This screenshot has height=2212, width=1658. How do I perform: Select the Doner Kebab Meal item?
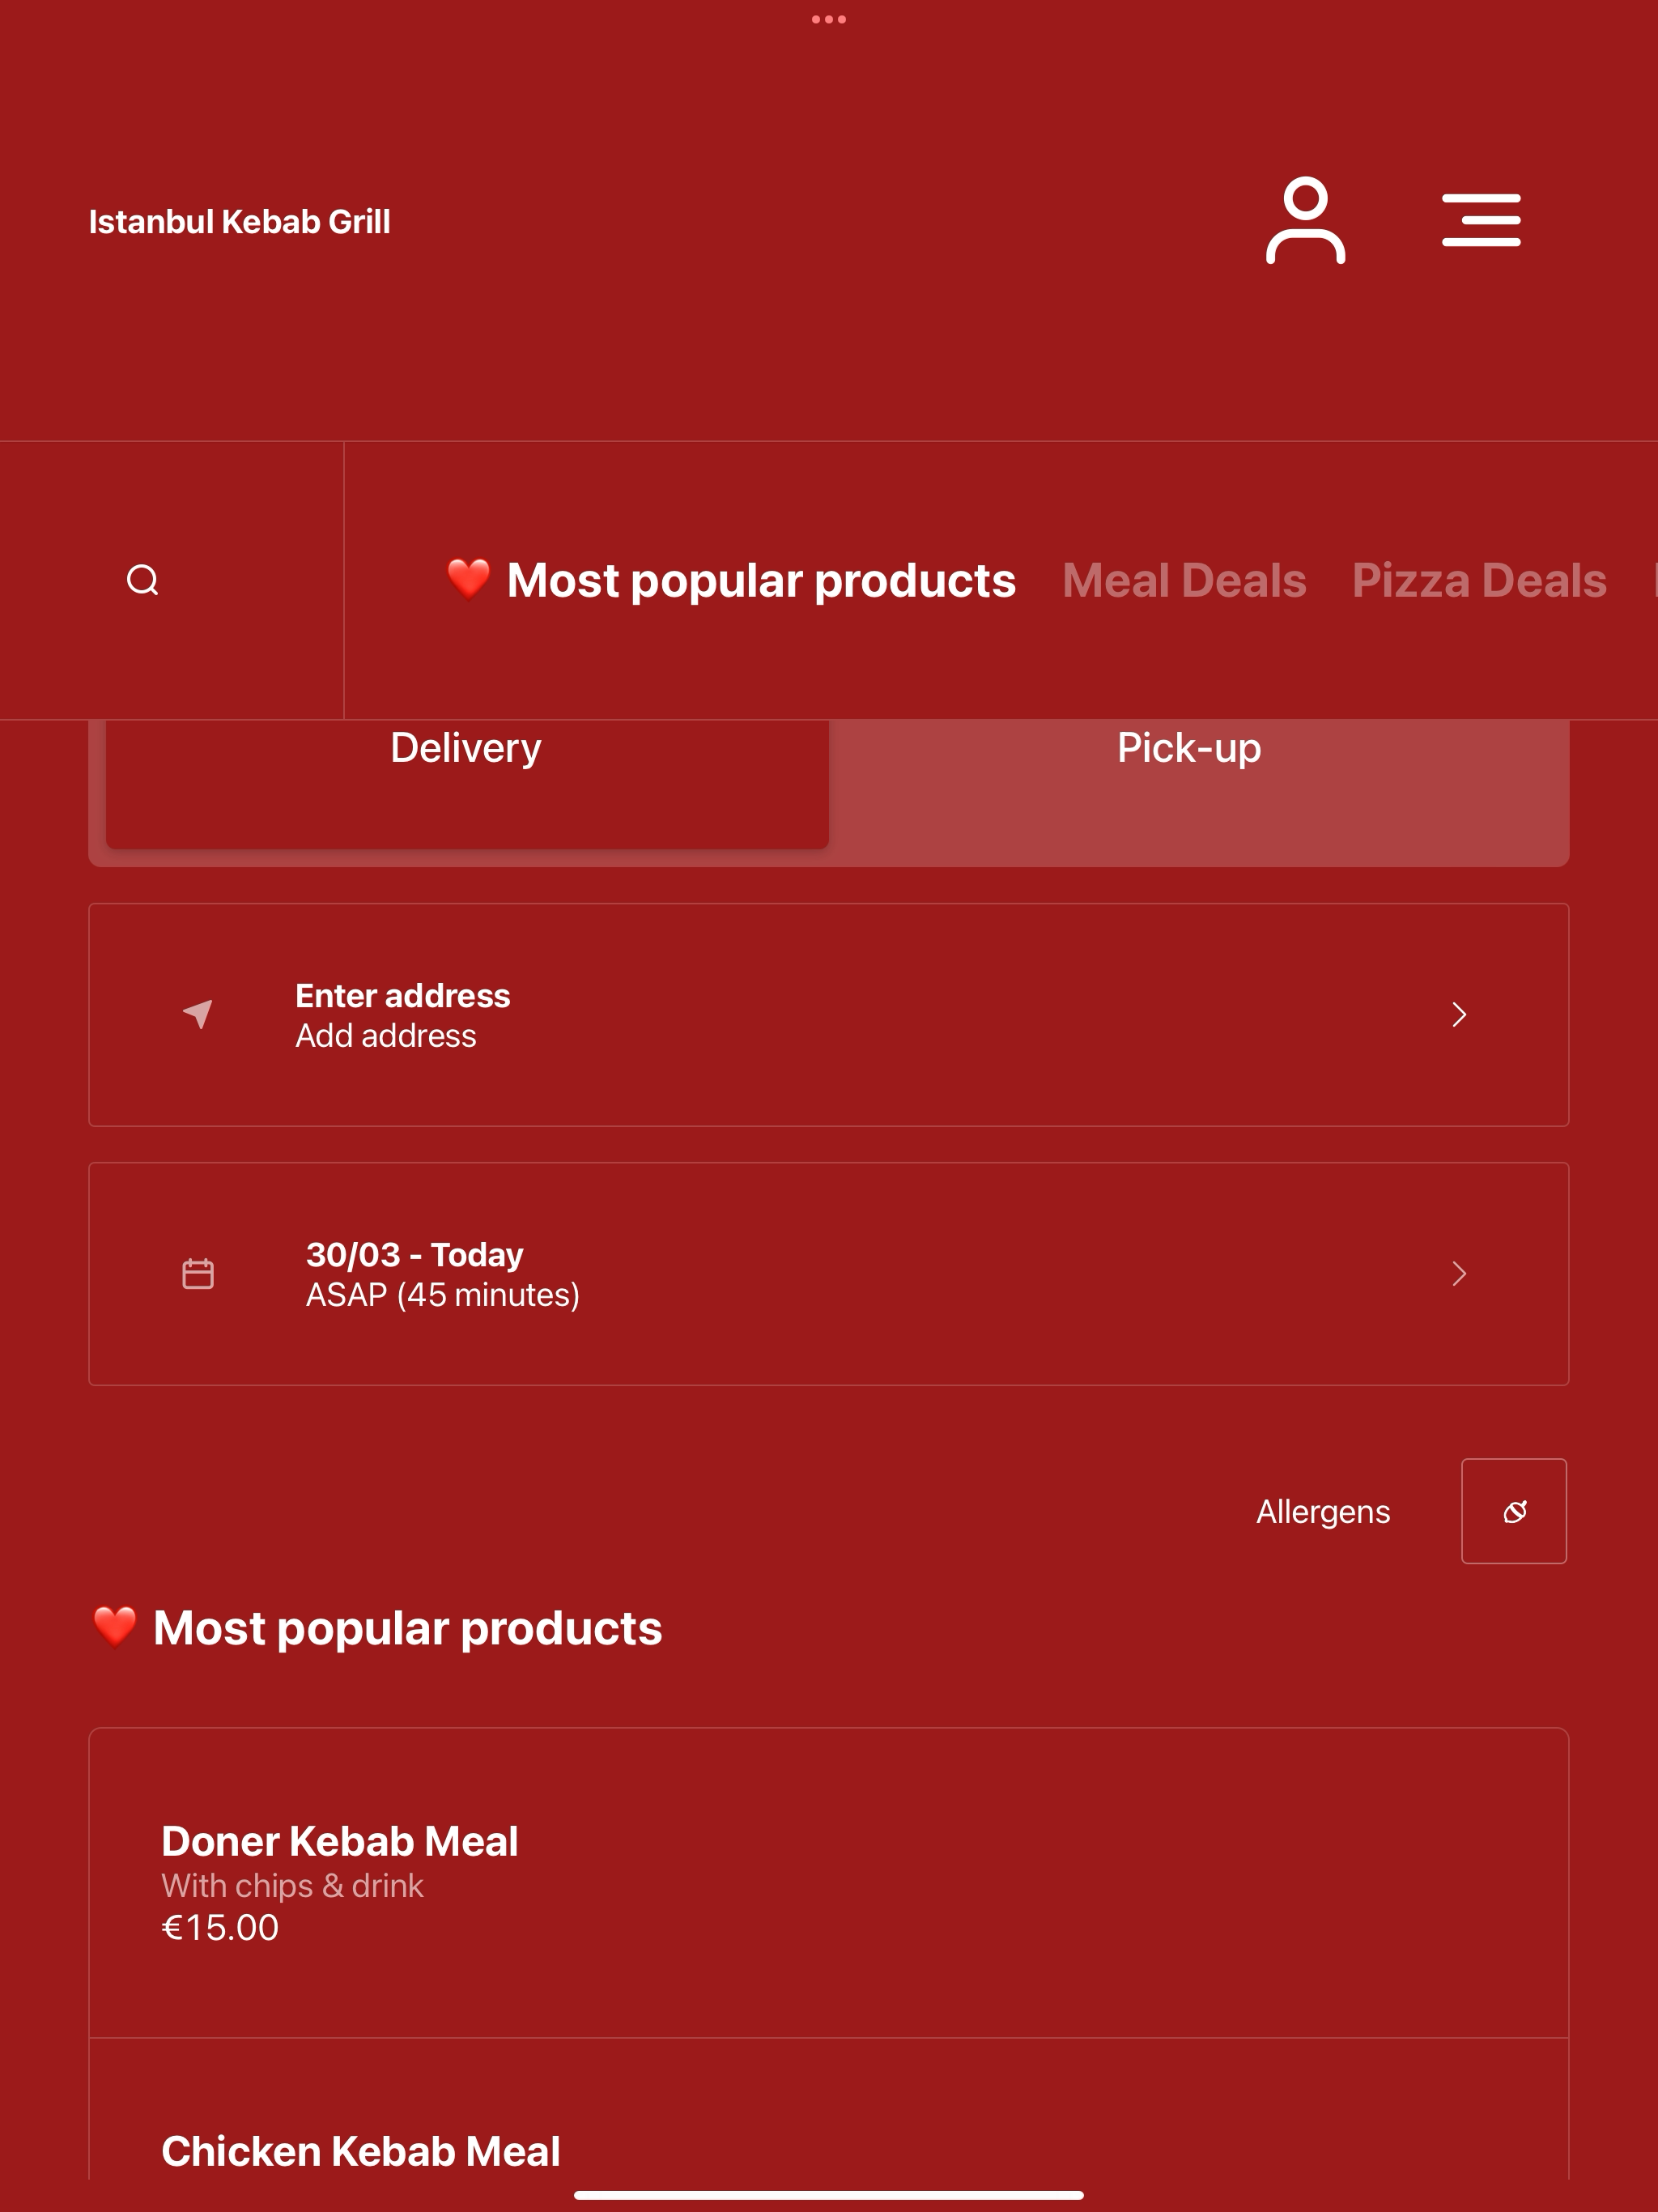coord(829,1883)
